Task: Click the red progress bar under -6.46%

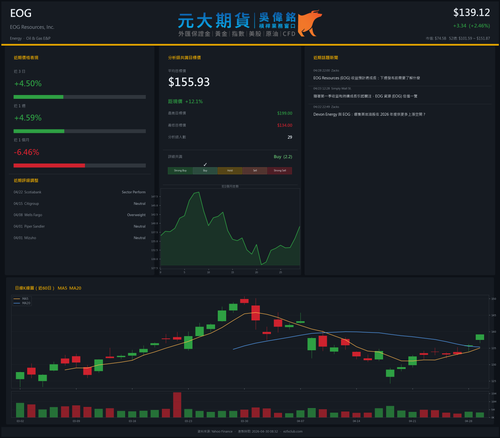Action: click(x=49, y=166)
